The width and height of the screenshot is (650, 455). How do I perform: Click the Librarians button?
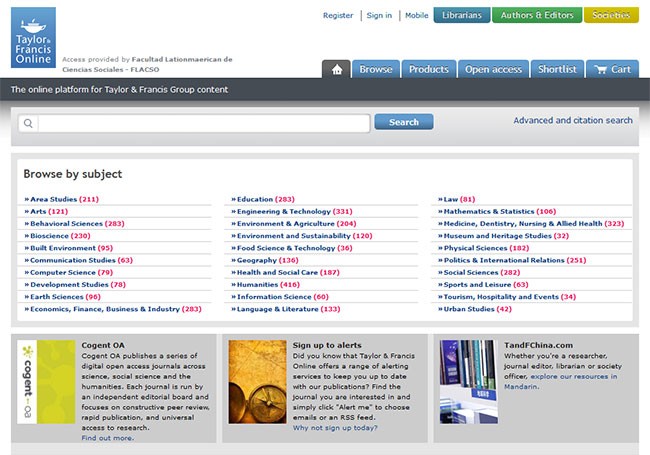pyautogui.click(x=462, y=15)
